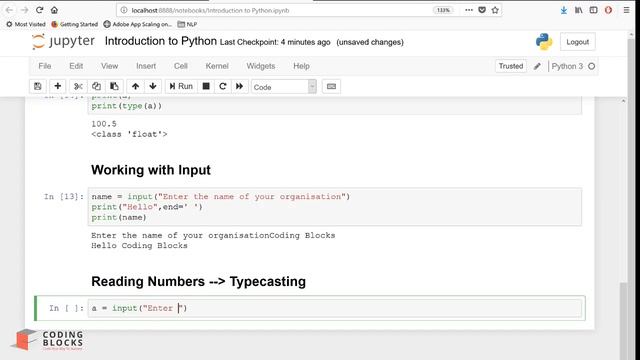Click the output value 100.5
This screenshot has height=360, width=640.
tap(104, 124)
